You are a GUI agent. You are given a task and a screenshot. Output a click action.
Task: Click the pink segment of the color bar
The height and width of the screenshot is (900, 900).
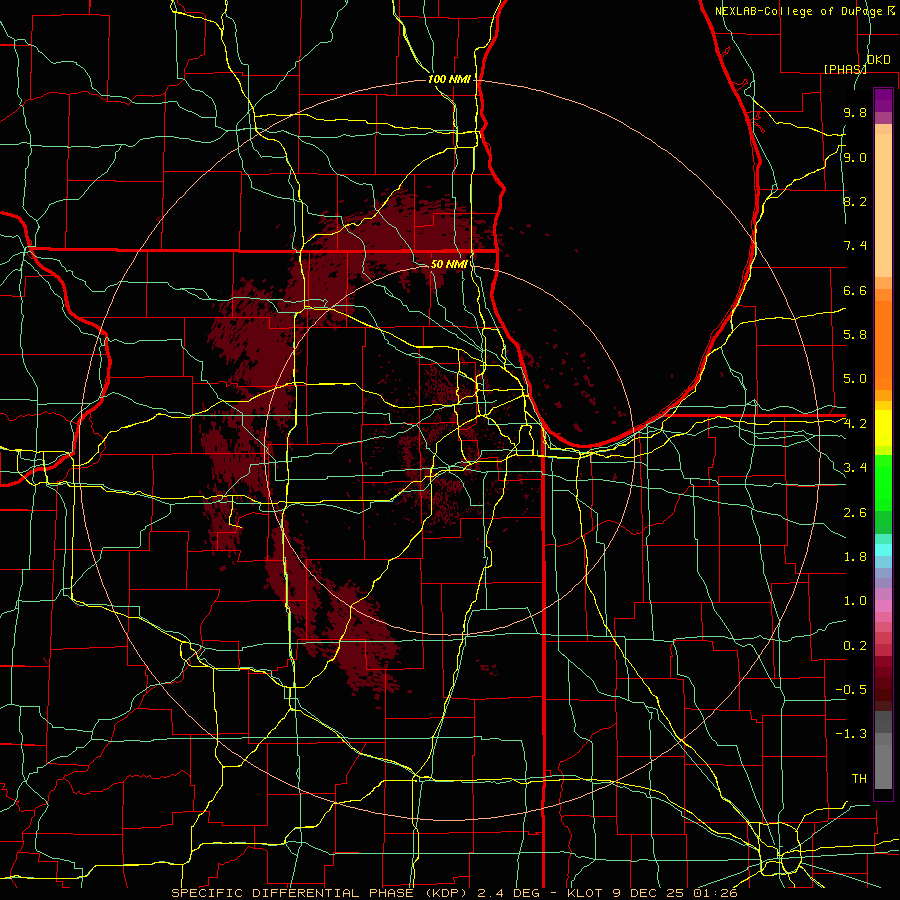point(883,606)
